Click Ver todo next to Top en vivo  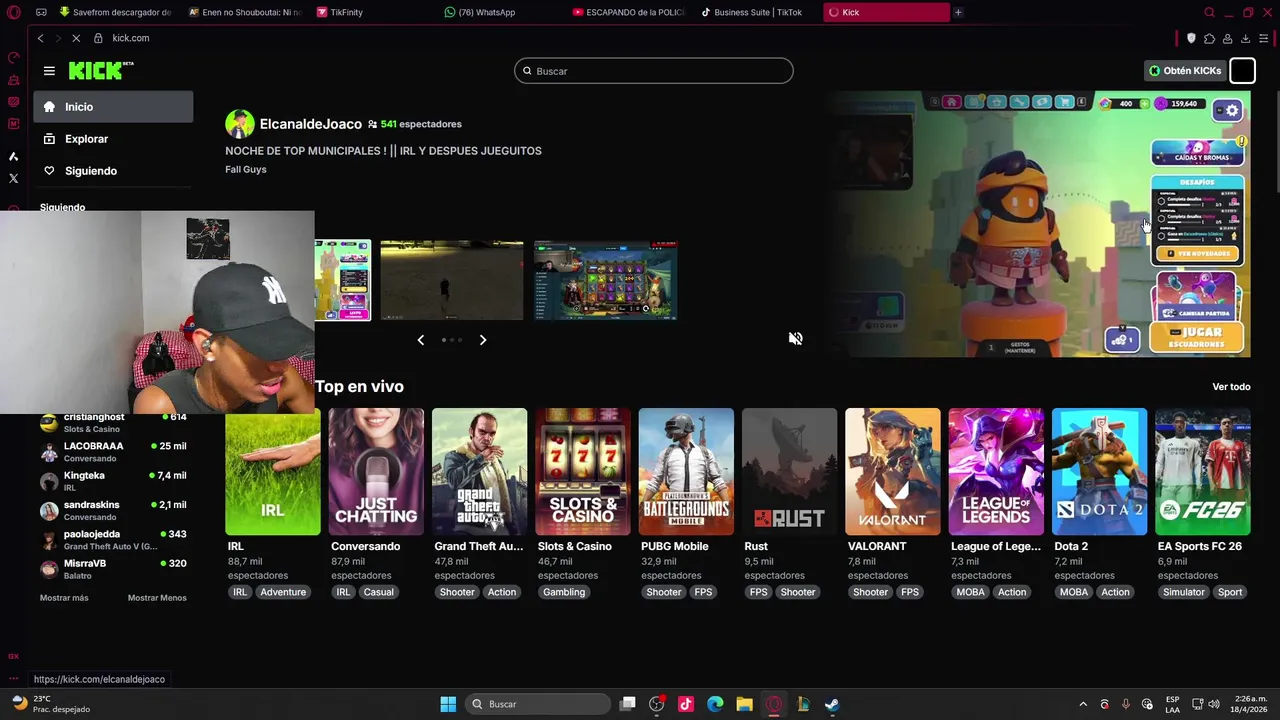1231,387
